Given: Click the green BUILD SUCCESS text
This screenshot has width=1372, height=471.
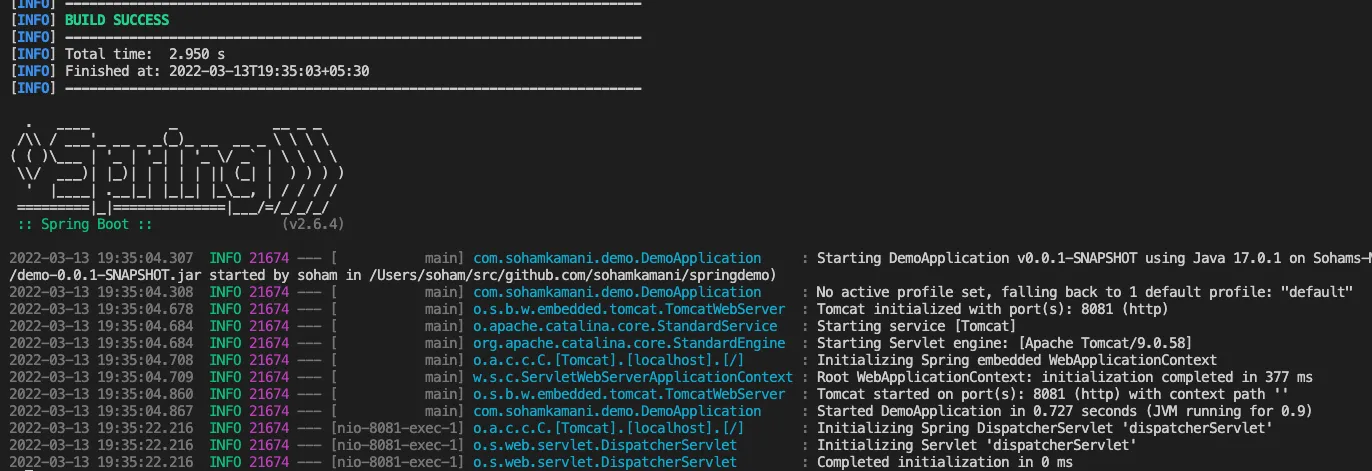Looking at the screenshot, I should click(x=117, y=19).
